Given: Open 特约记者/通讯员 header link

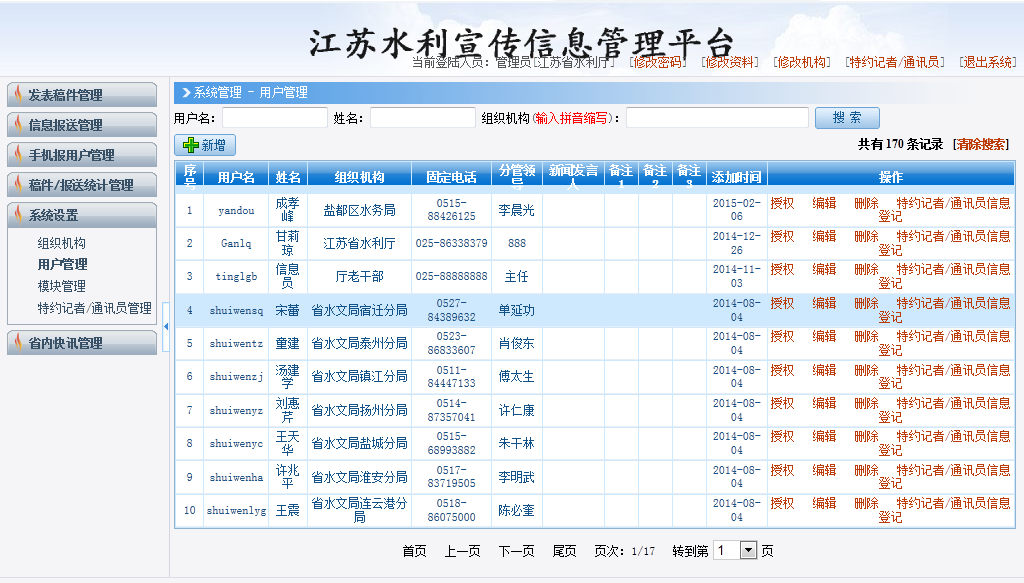Looking at the screenshot, I should (x=895, y=62).
